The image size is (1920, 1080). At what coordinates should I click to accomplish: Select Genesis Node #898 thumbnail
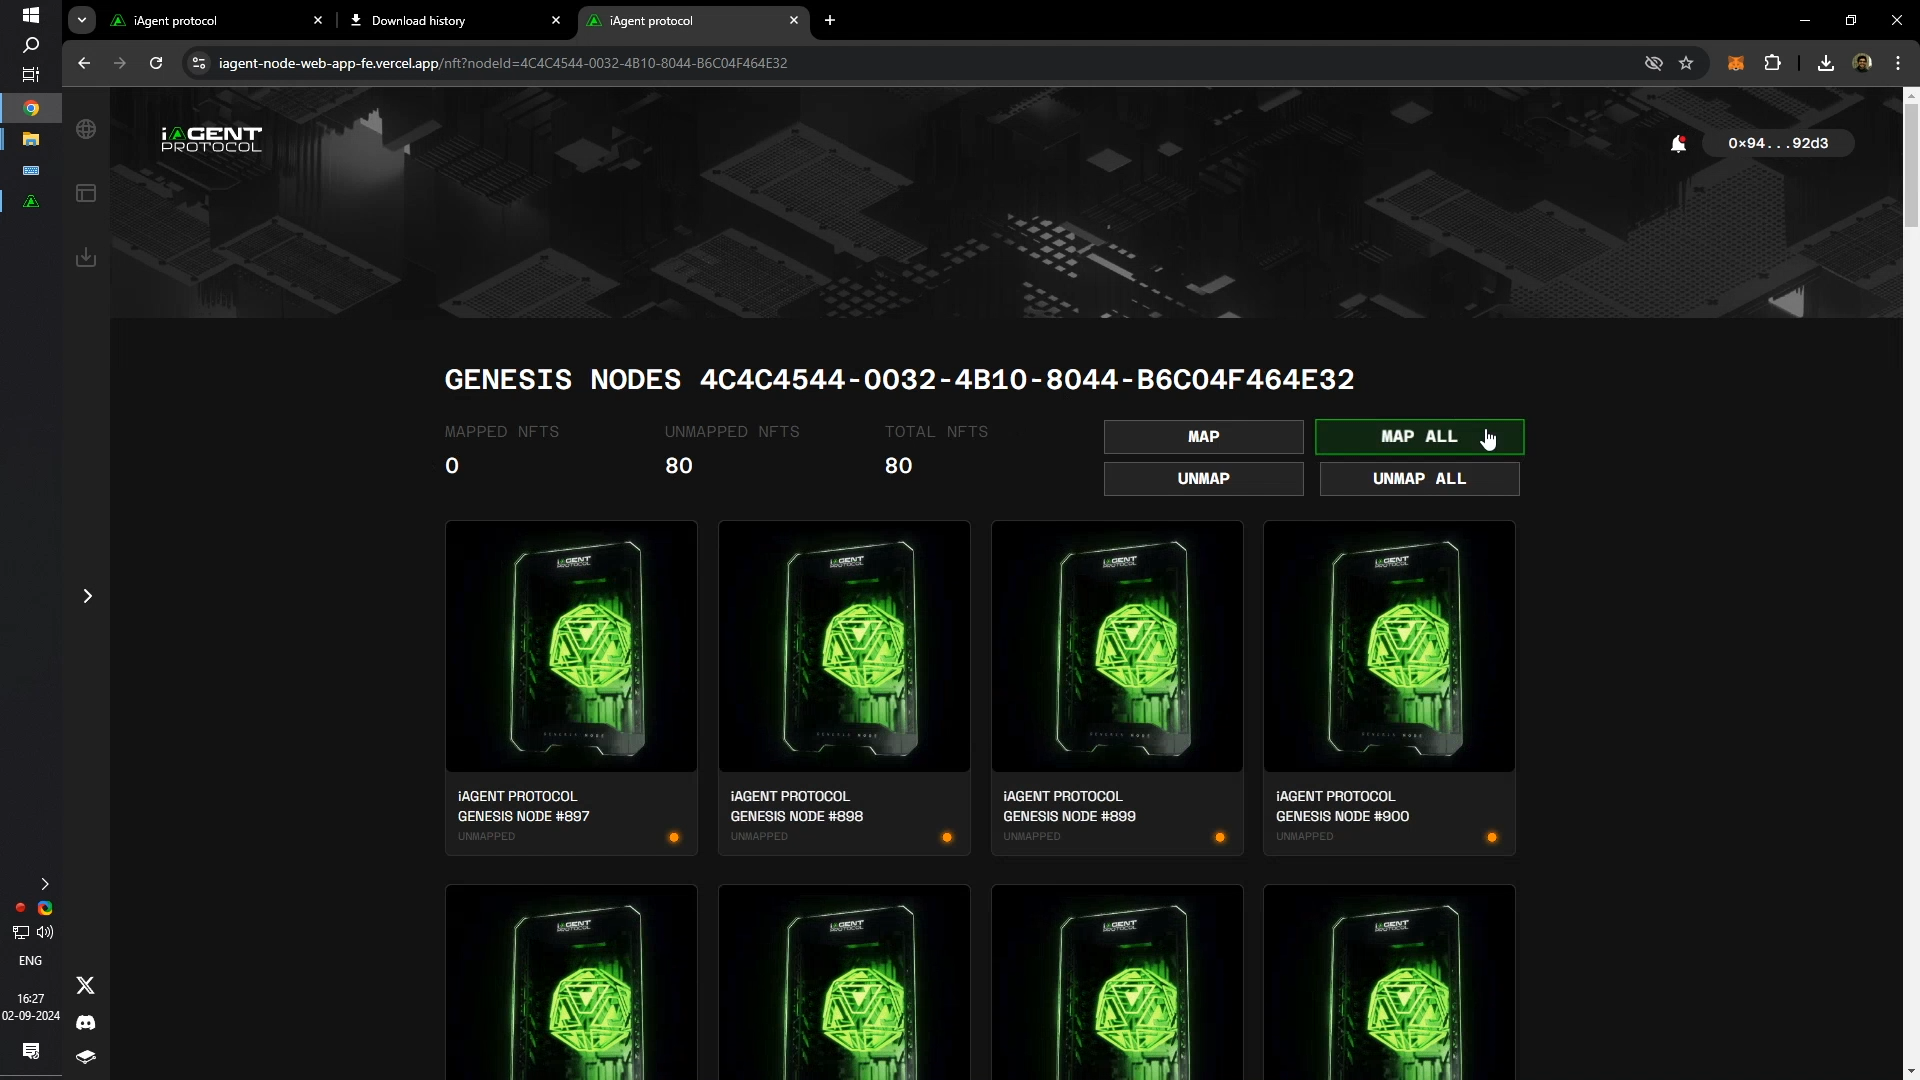pos(844,646)
